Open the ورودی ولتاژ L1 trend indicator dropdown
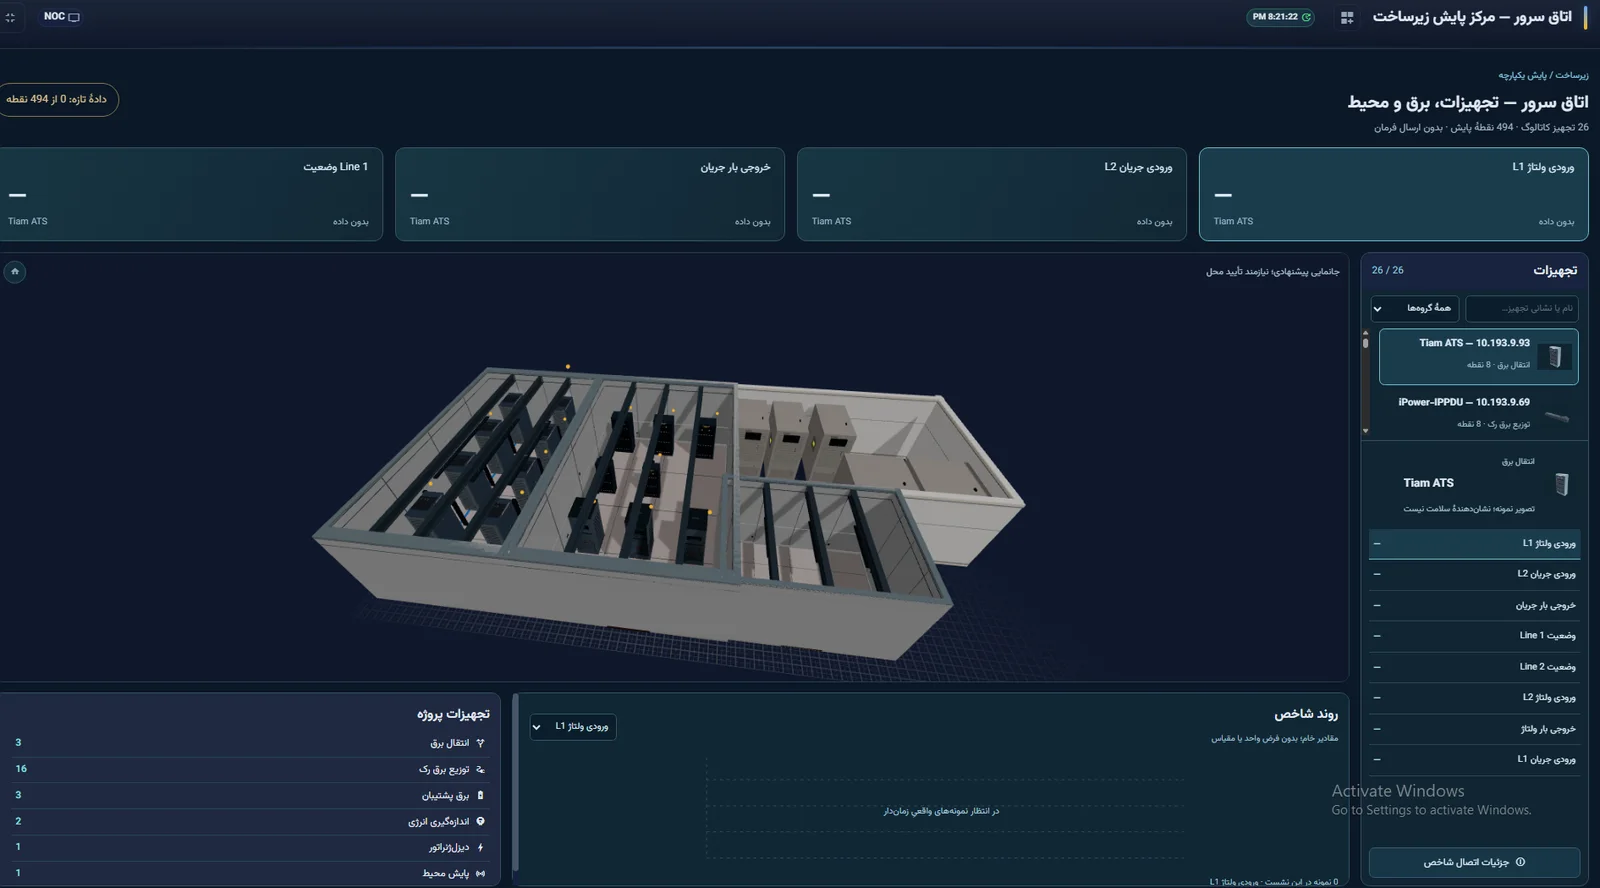The width and height of the screenshot is (1600, 888). [x=573, y=727]
